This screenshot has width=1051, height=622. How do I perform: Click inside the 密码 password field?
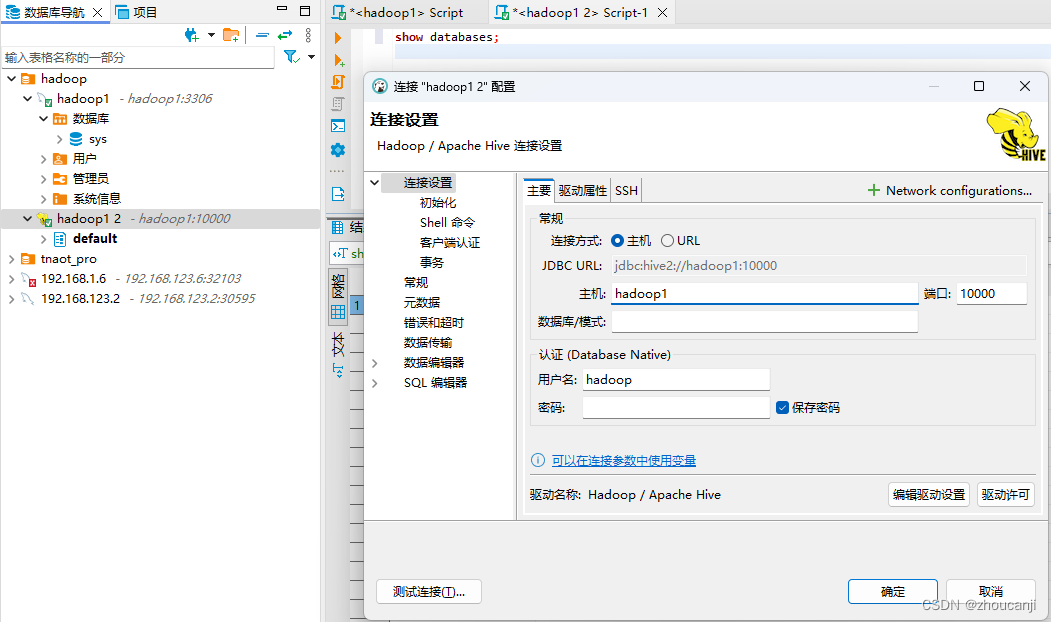[675, 406]
